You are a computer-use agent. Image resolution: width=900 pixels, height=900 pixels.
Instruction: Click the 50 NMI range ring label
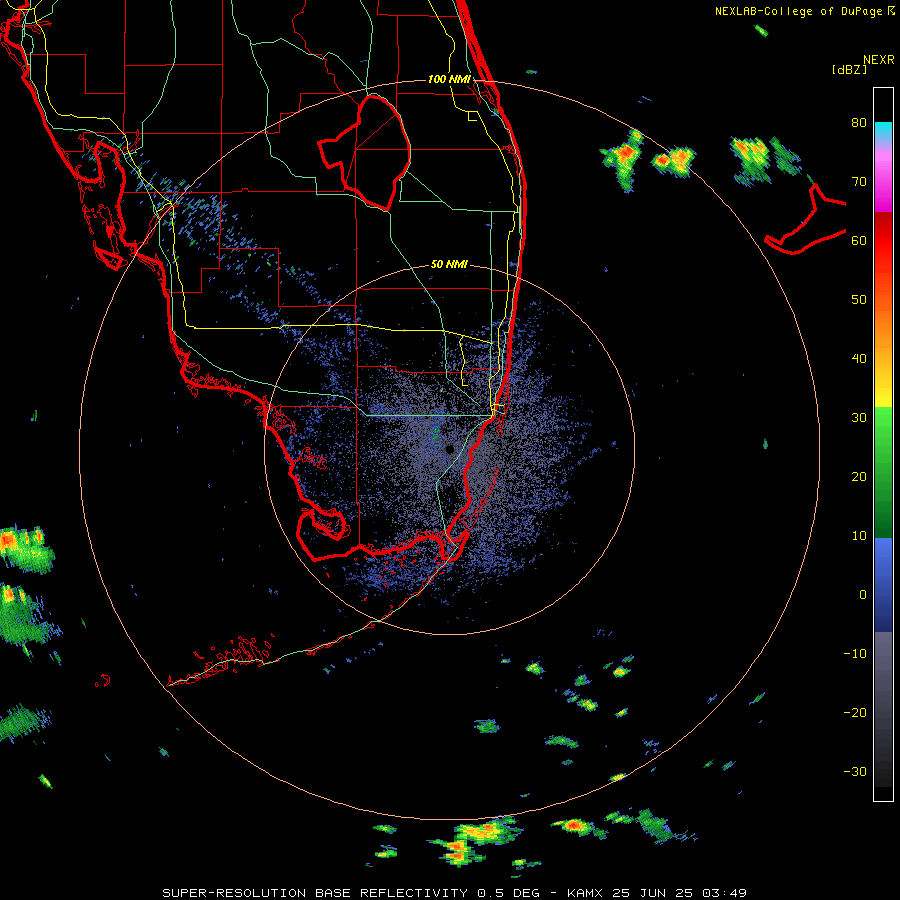(449, 264)
